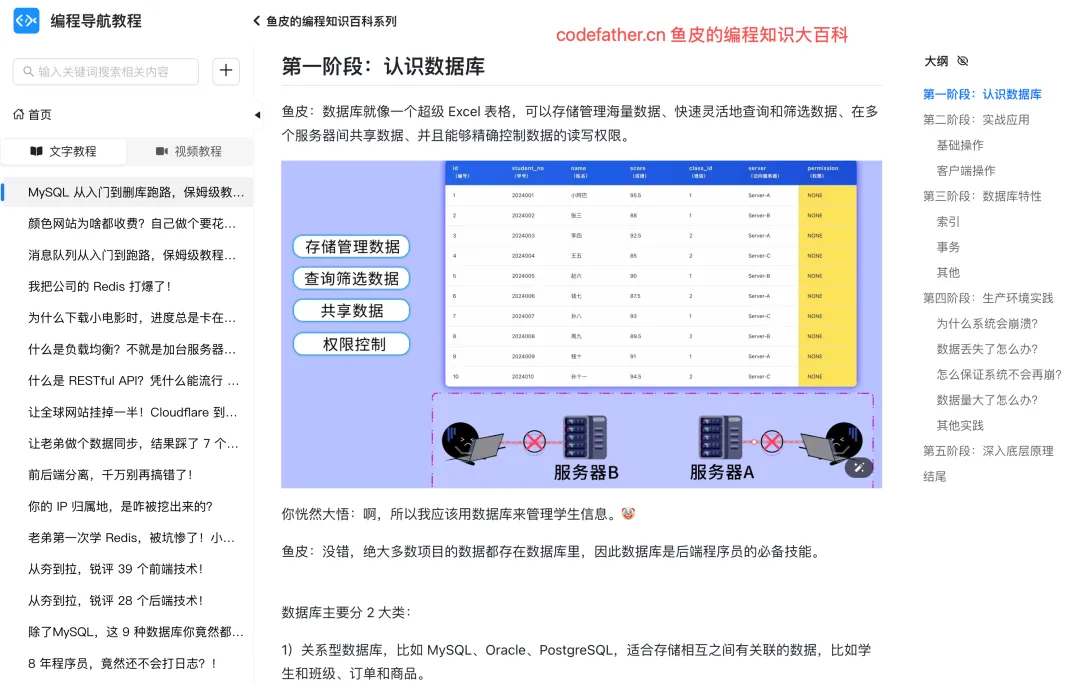Jump to outline 第二阶段：实战应用
Viewport: 1080px width, 684px height.
tap(976, 120)
